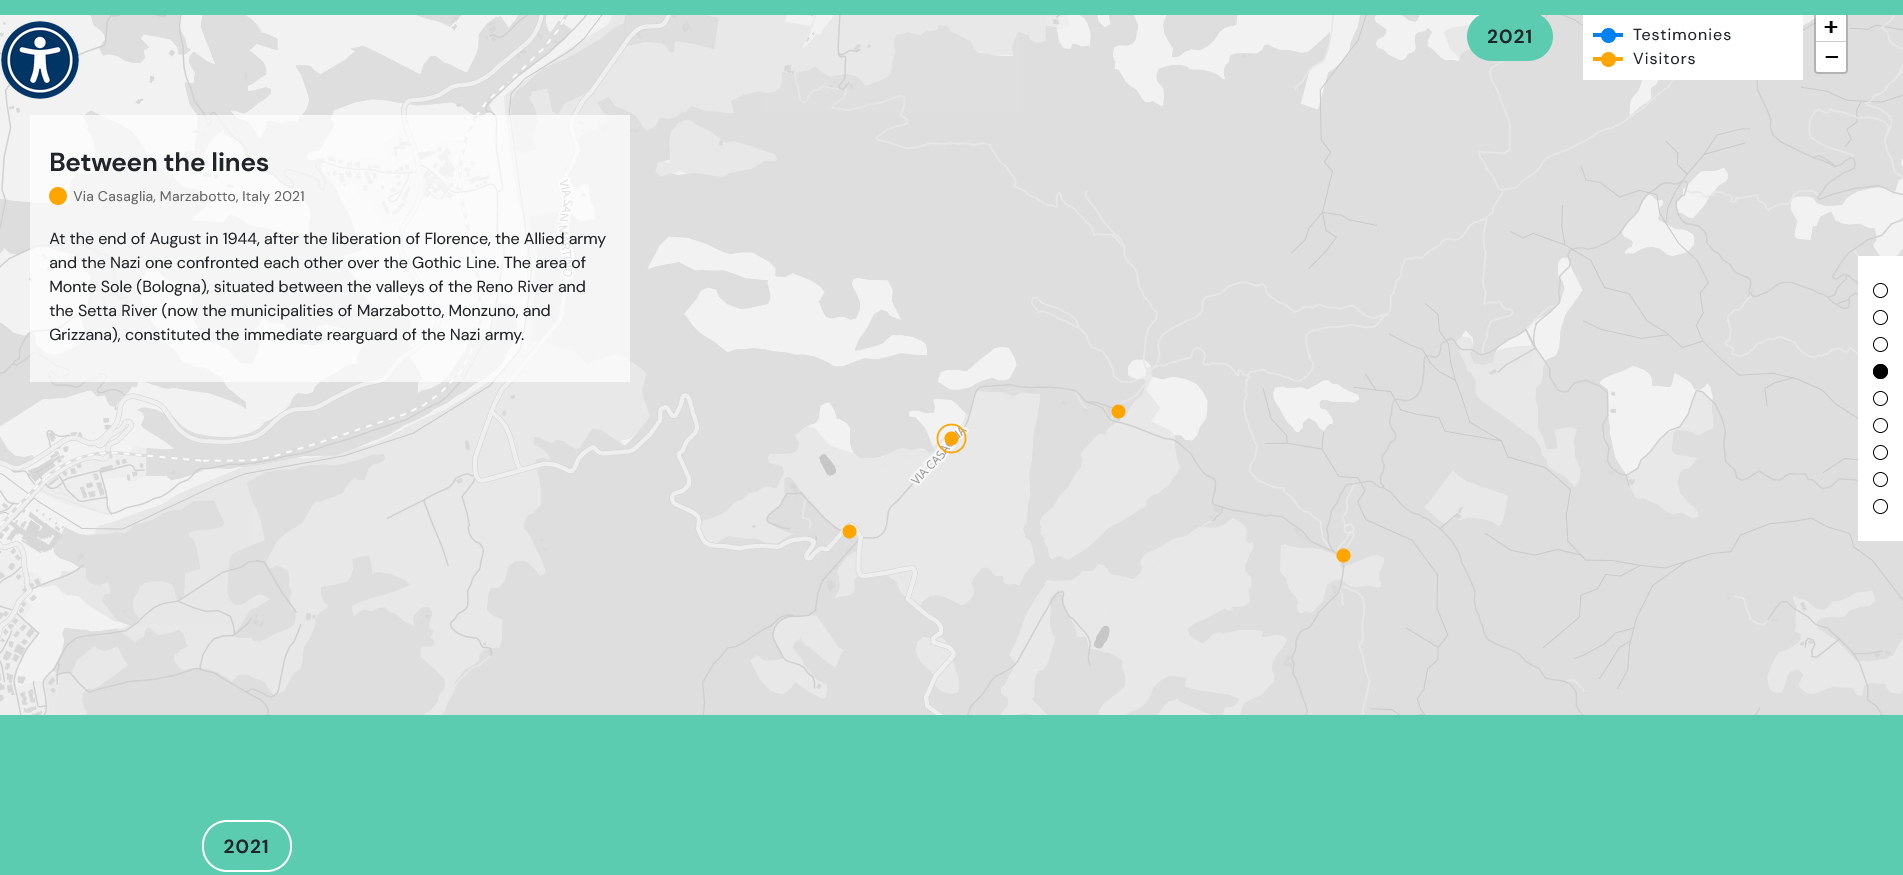Select the fifth story navigation dot
Image resolution: width=1903 pixels, height=875 pixels.
point(1880,398)
